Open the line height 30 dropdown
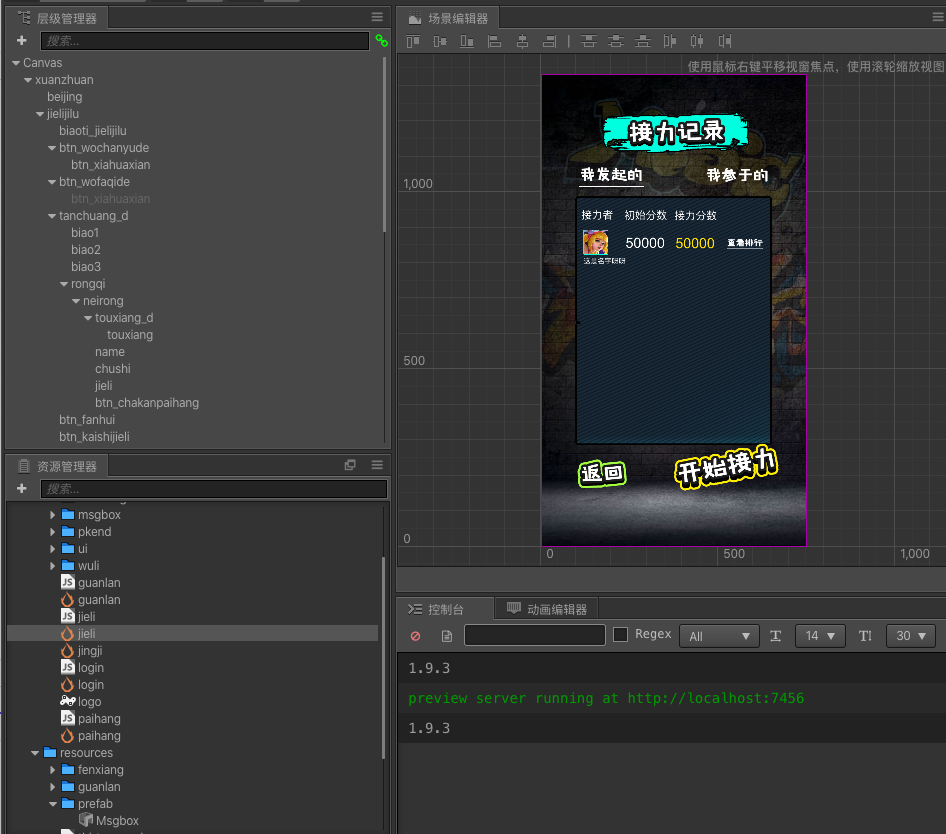The image size is (946, 834). coord(910,636)
